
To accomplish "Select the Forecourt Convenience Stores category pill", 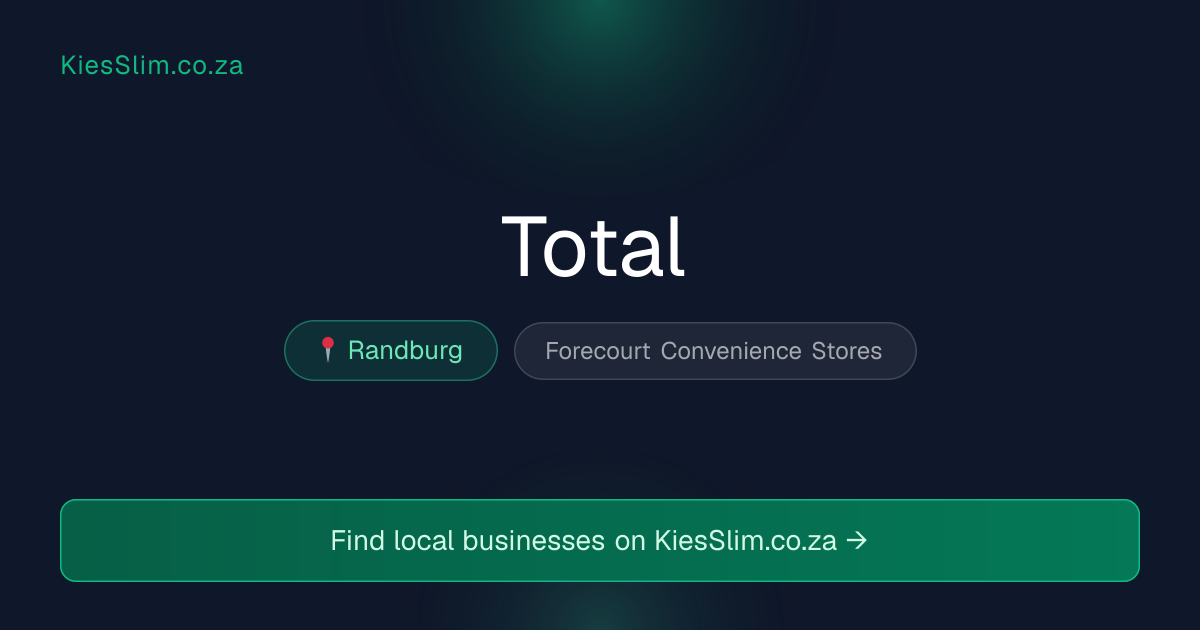I will click(x=715, y=351).
